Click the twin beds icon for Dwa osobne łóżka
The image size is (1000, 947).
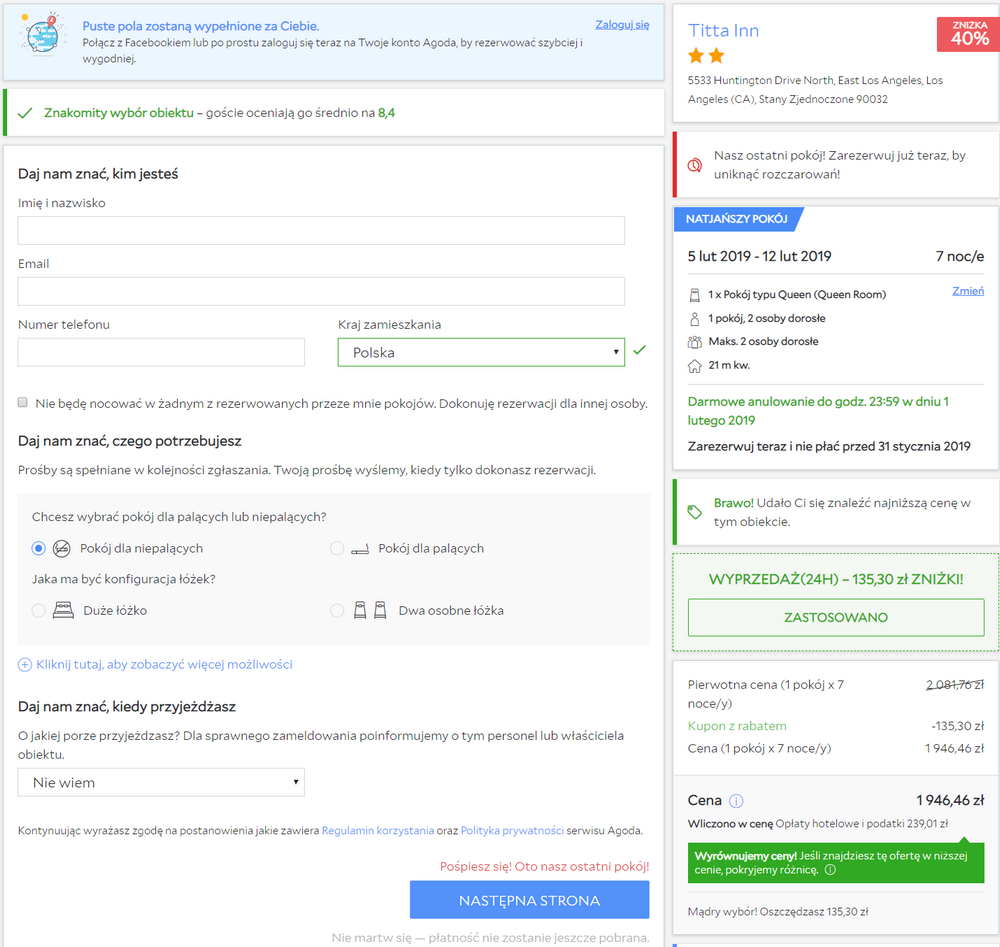[x=371, y=610]
